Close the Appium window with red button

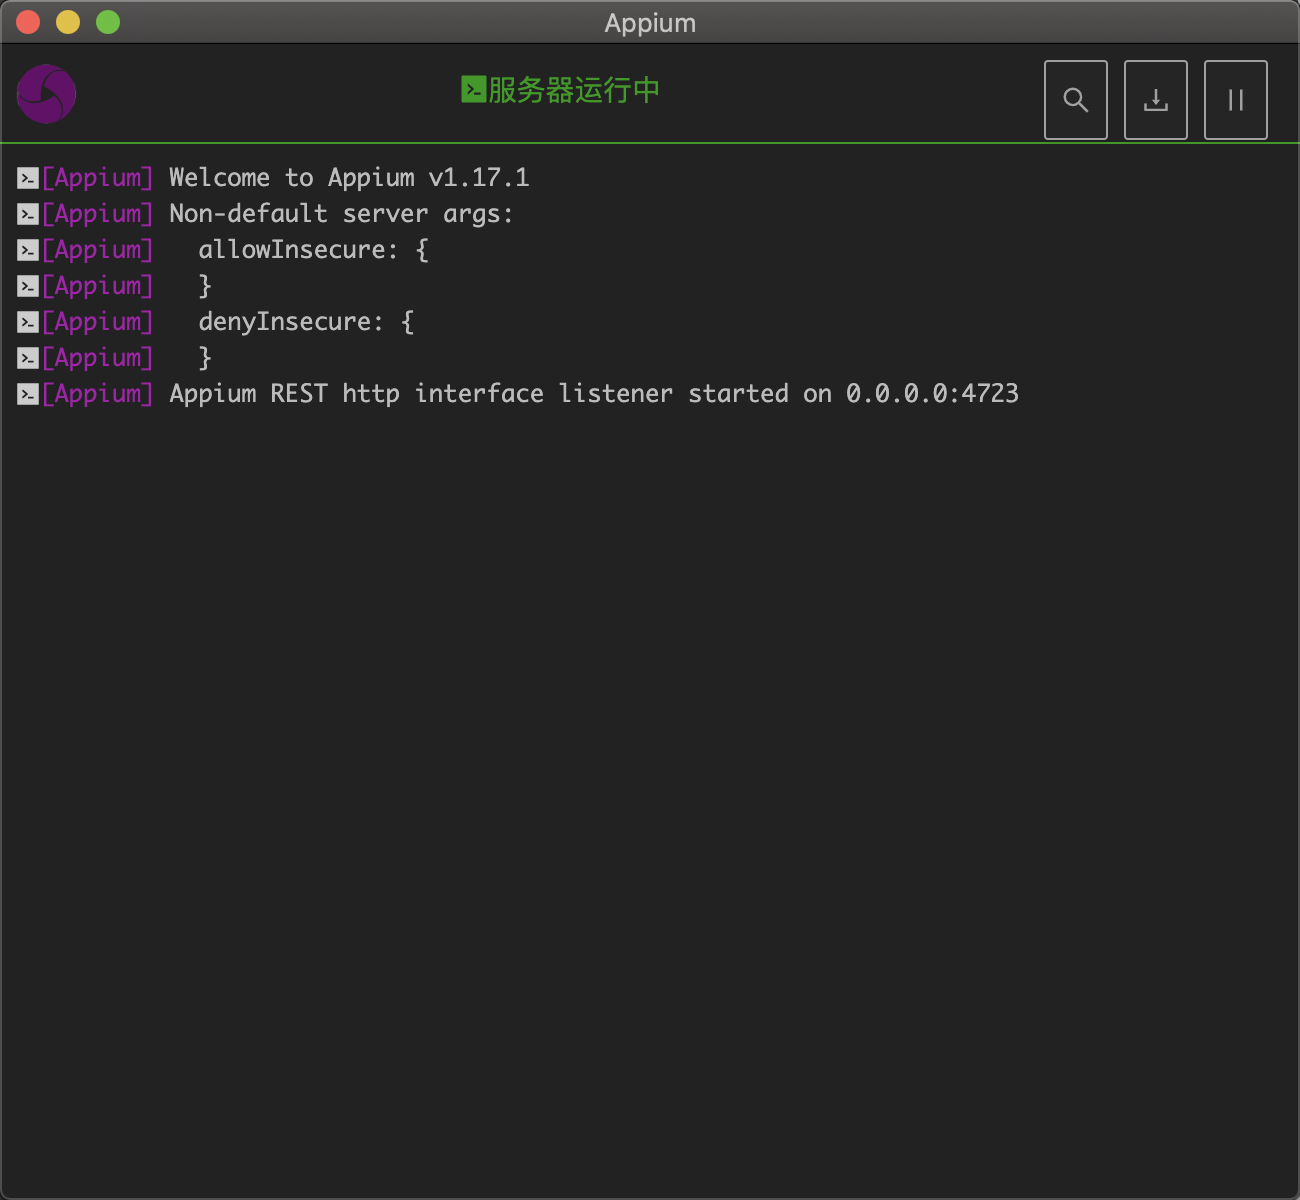(28, 22)
